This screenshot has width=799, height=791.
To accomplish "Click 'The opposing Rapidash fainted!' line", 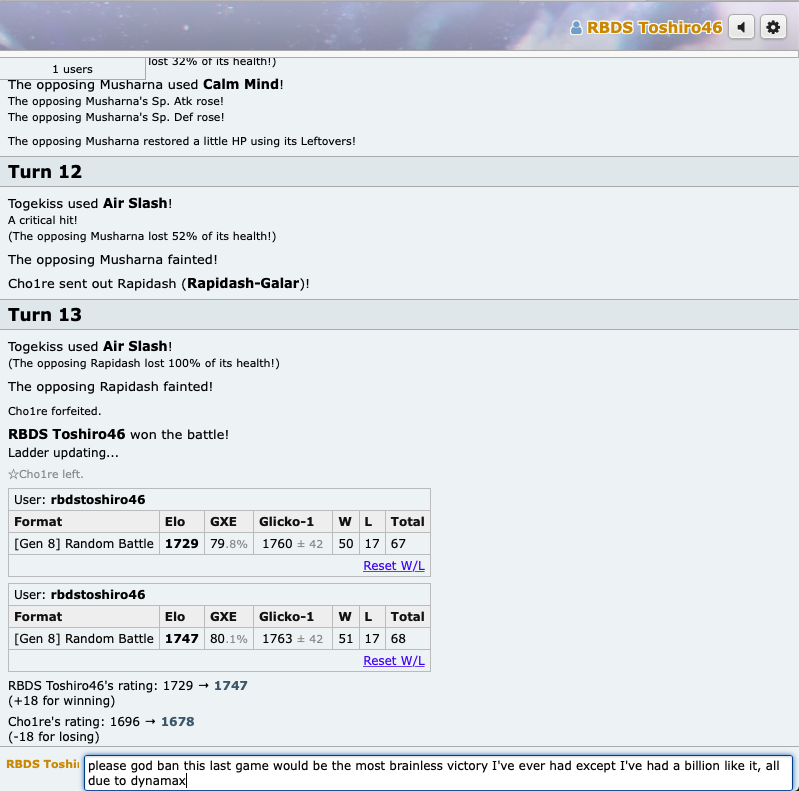I will pyautogui.click(x=110, y=386).
